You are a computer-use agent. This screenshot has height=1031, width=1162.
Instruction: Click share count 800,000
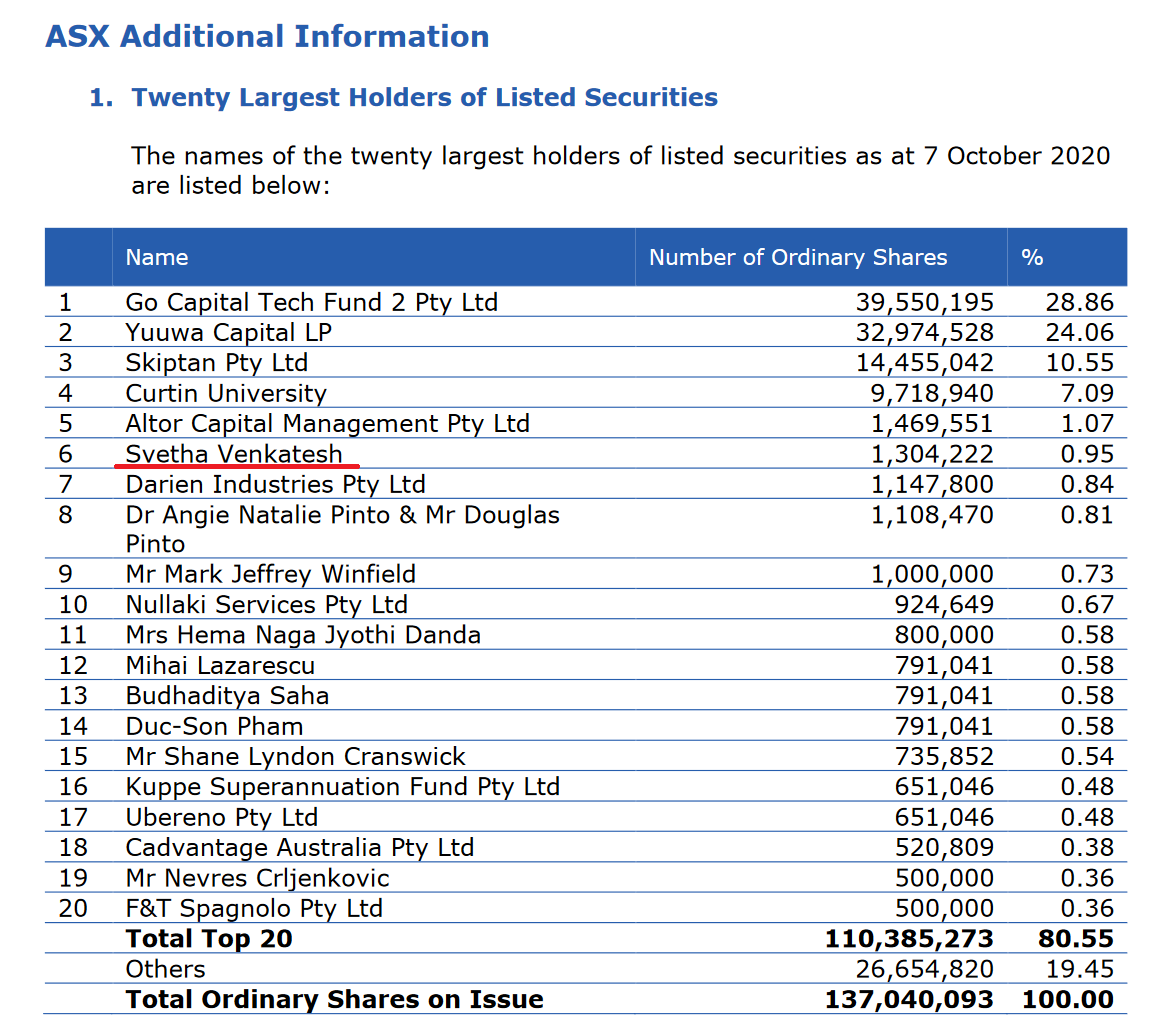coord(944,635)
